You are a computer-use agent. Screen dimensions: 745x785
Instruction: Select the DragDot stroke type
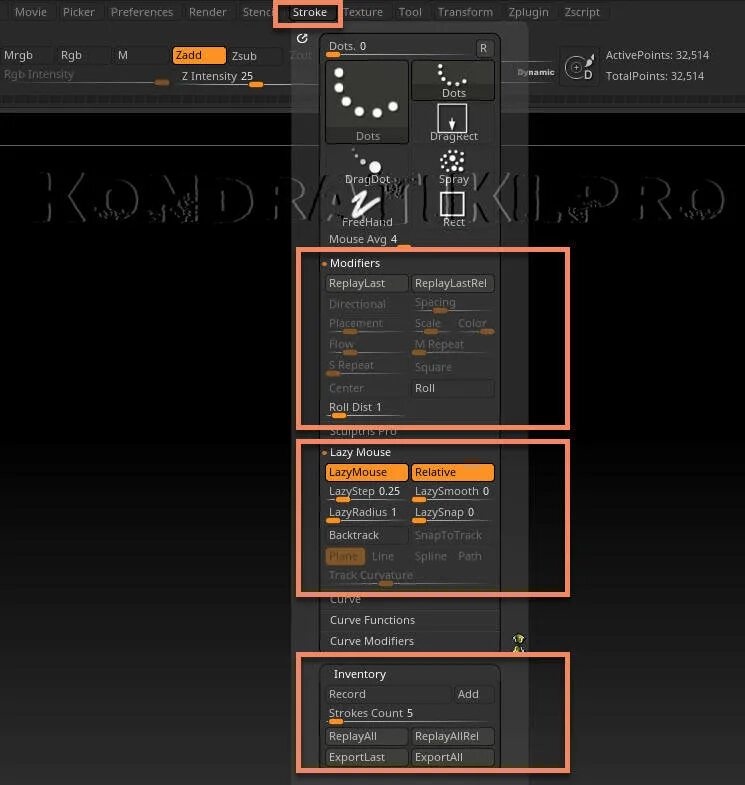[x=367, y=166]
